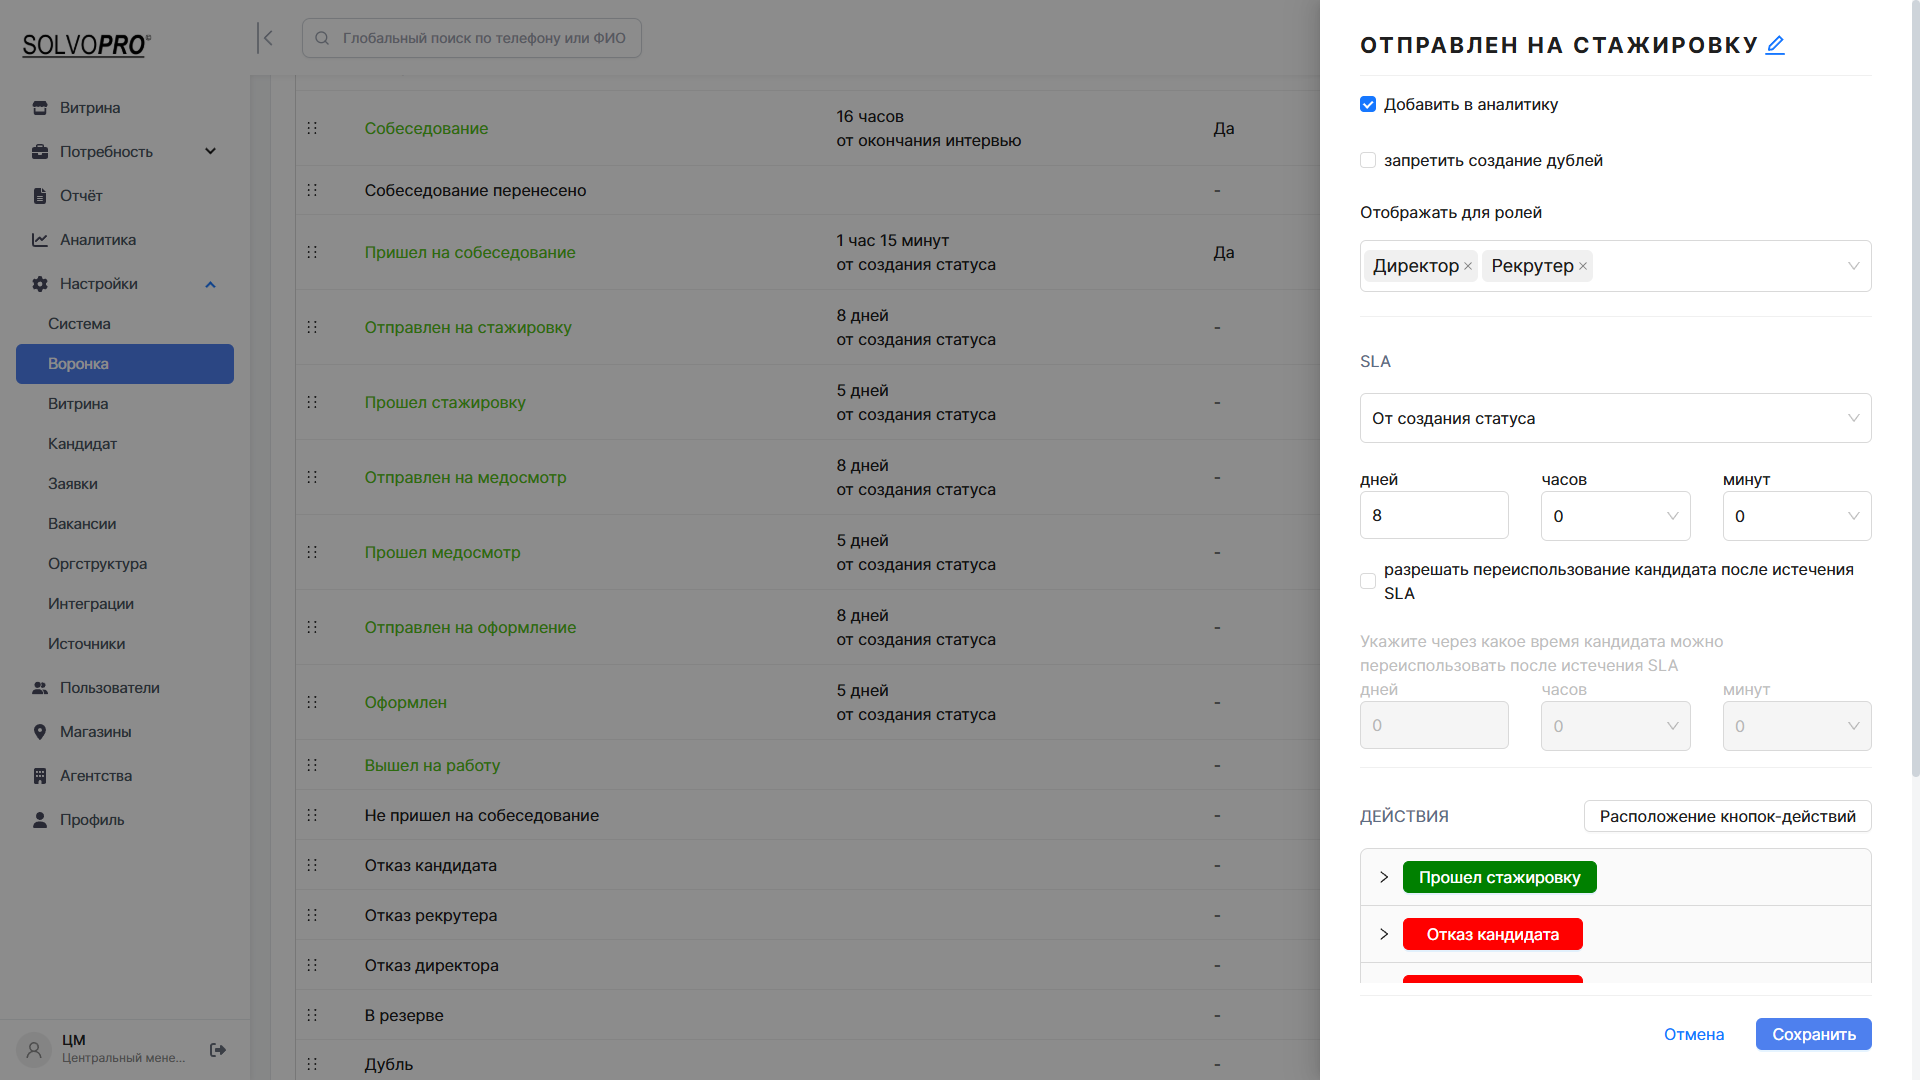This screenshot has height=1080, width=1920.
Task: Click the pencil icon to rename the status
Action: (1775, 44)
